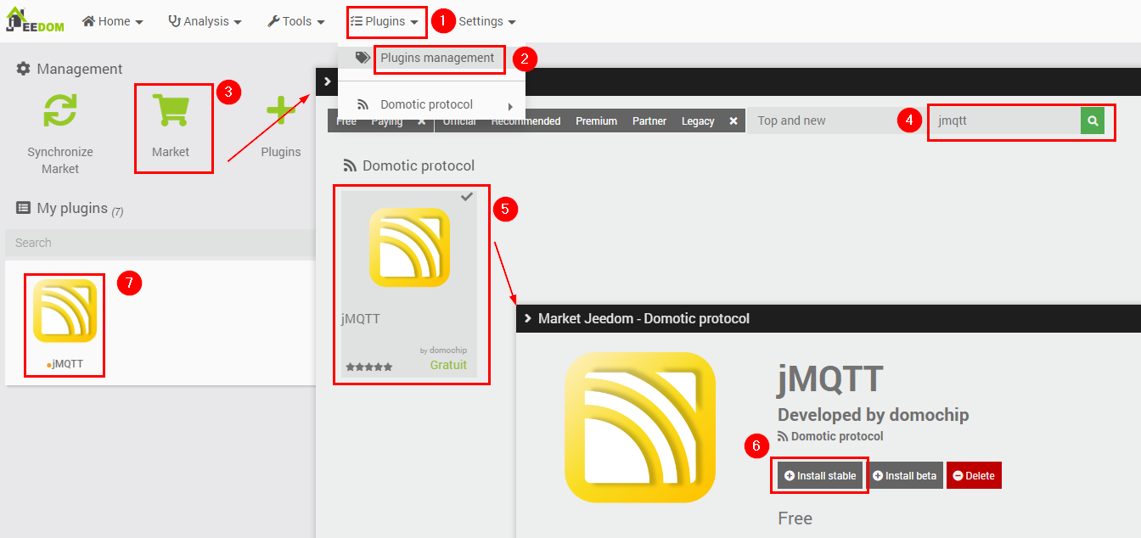Click the large jMQTT plugin logo
The width and height of the screenshot is (1141, 538).
tap(640, 427)
